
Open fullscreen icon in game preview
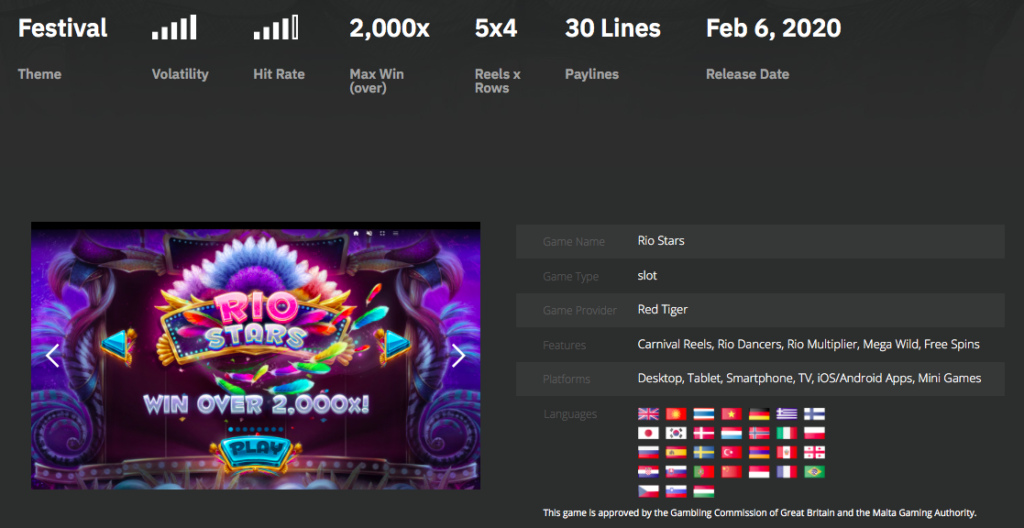pos(383,233)
